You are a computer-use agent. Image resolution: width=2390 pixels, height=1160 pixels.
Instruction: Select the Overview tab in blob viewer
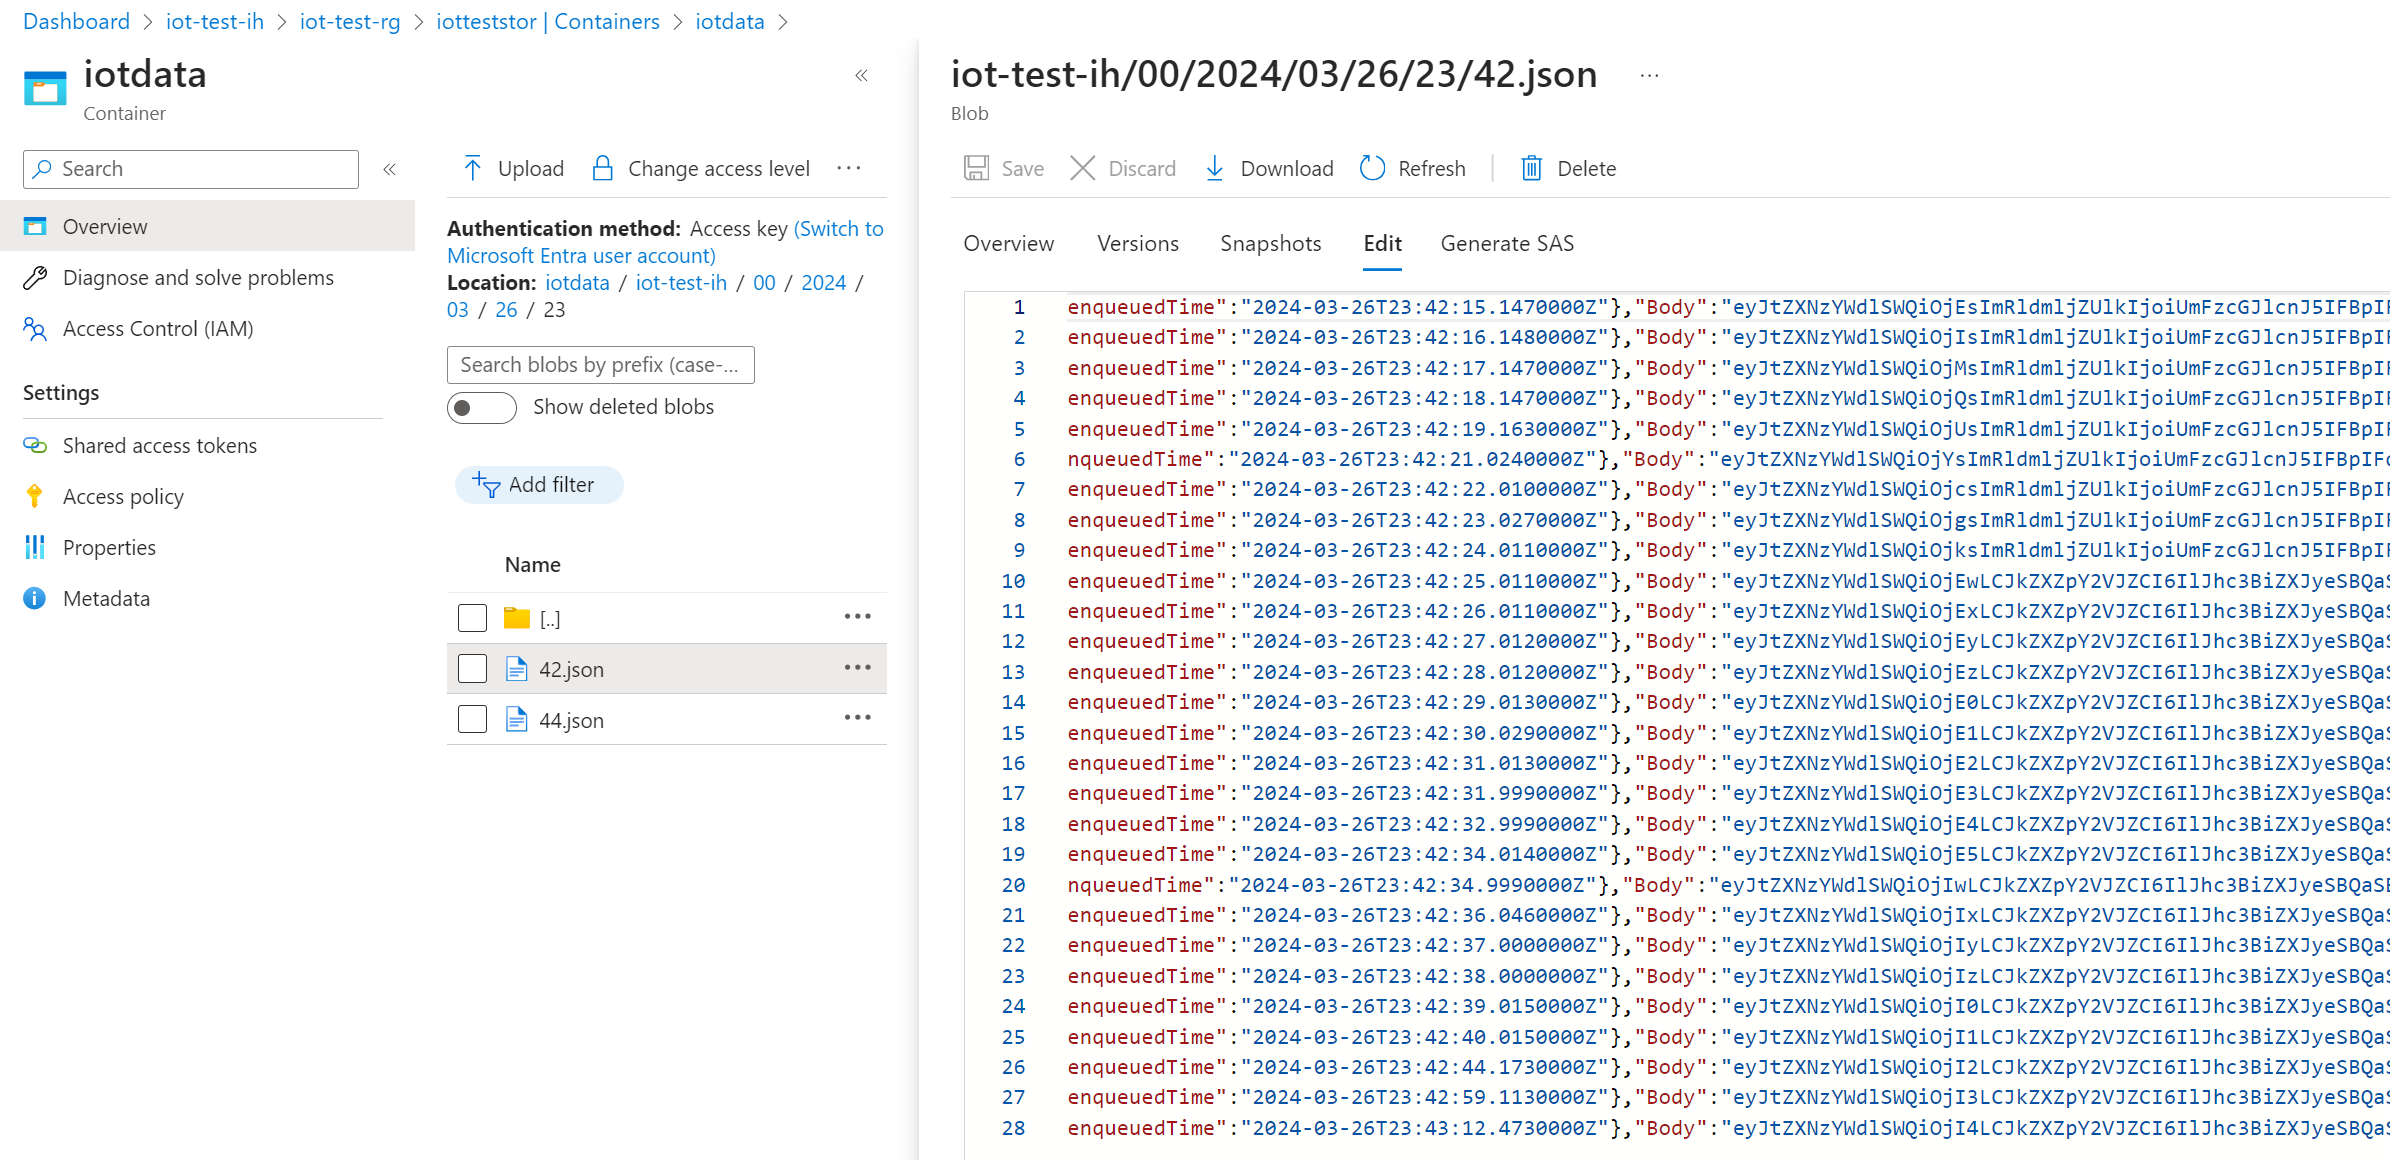pyautogui.click(x=1006, y=242)
